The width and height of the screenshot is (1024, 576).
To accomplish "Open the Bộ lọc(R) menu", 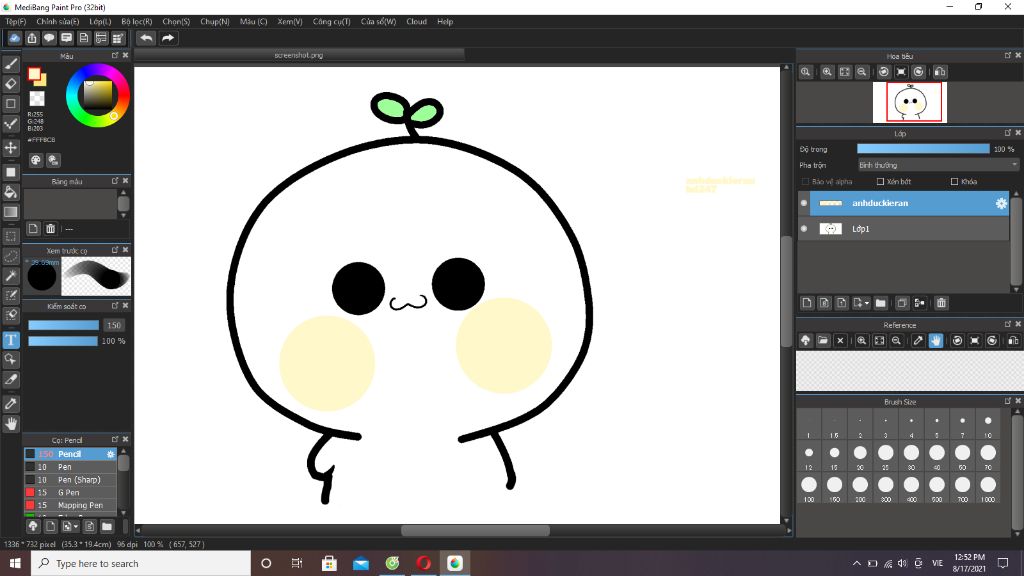I will [137, 21].
